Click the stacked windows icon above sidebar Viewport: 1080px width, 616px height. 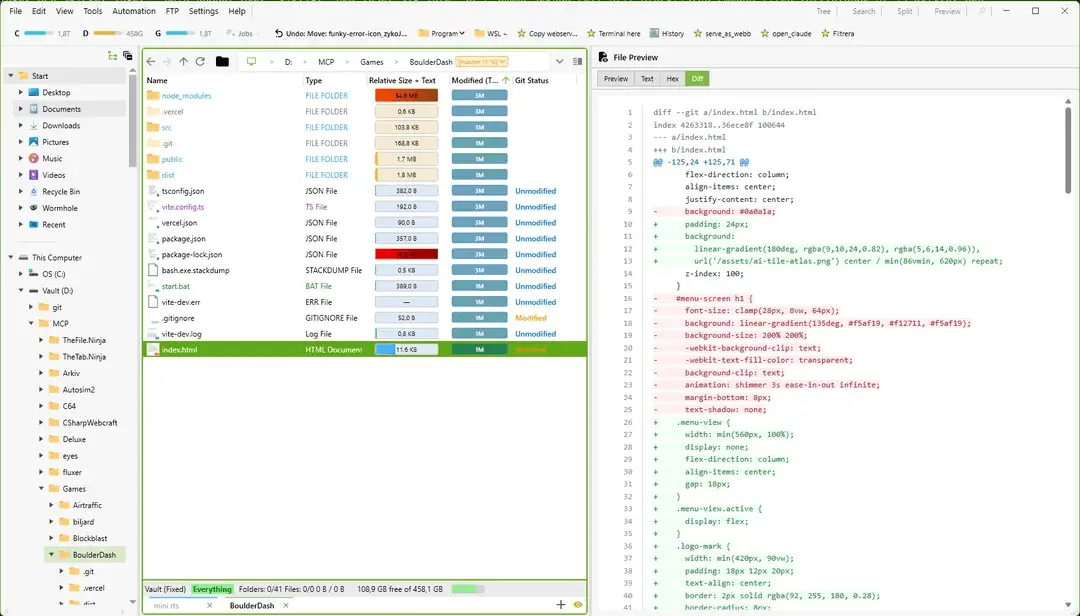click(127, 56)
